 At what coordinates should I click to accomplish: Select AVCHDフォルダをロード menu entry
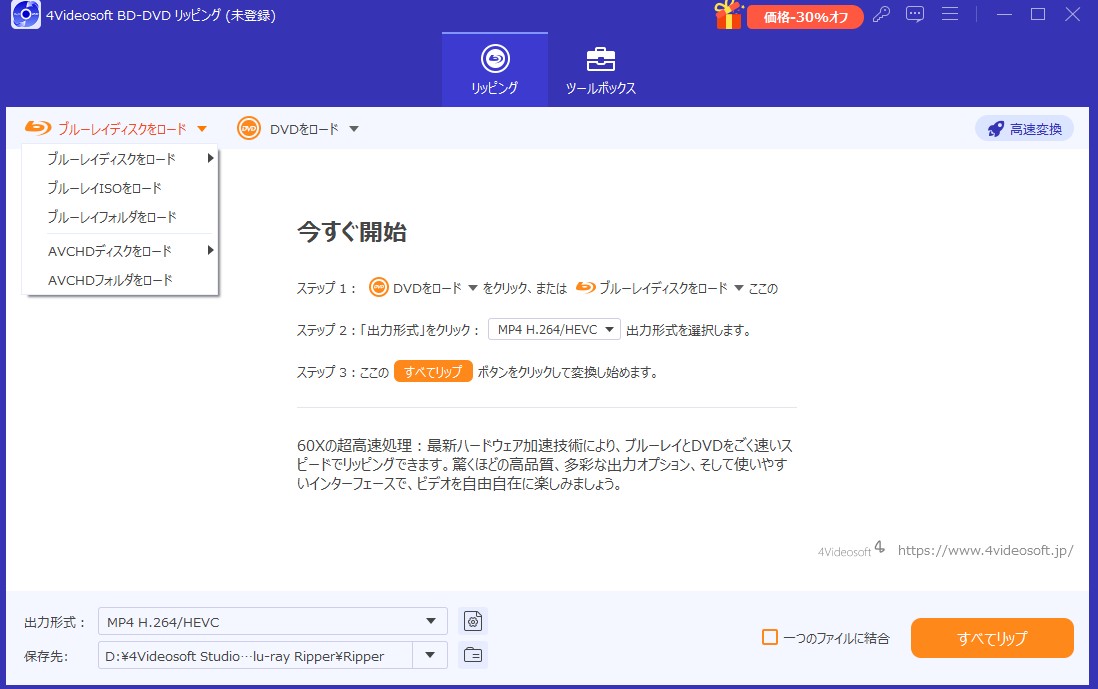[120, 280]
